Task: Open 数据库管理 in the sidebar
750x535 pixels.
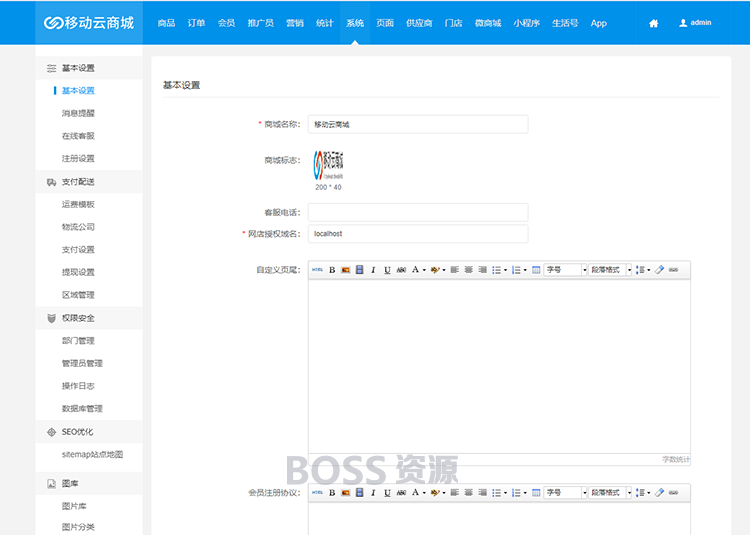Action: coord(82,408)
